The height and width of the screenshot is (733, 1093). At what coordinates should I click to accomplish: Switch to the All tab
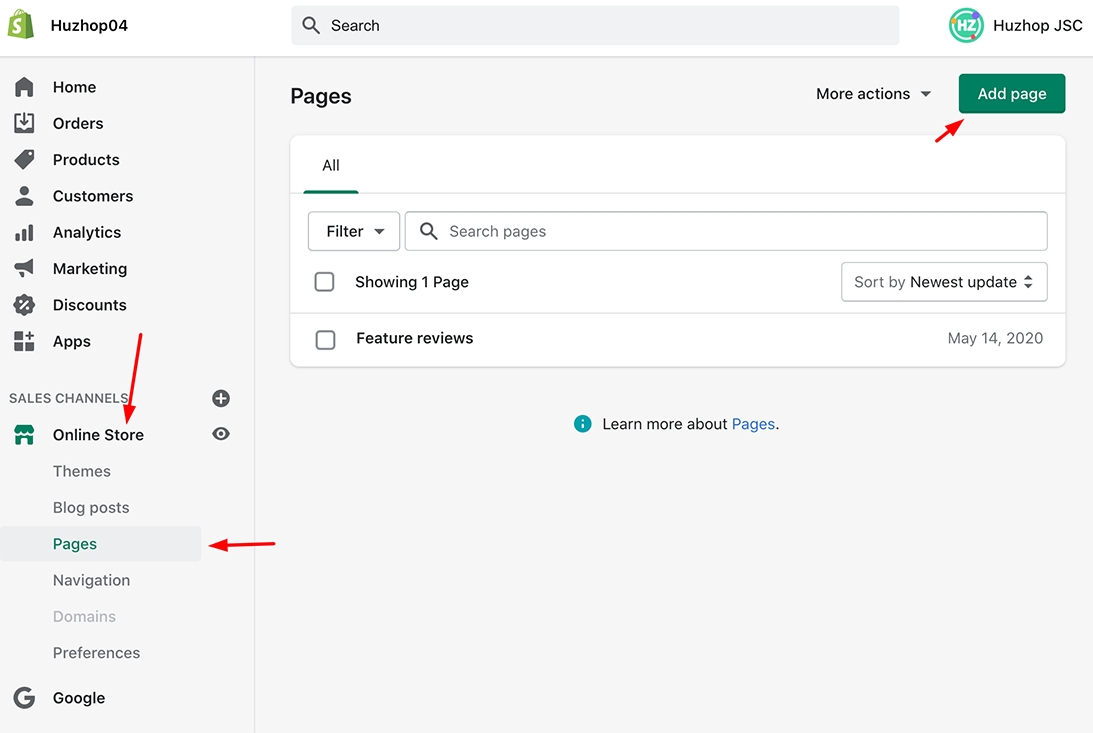pos(331,166)
